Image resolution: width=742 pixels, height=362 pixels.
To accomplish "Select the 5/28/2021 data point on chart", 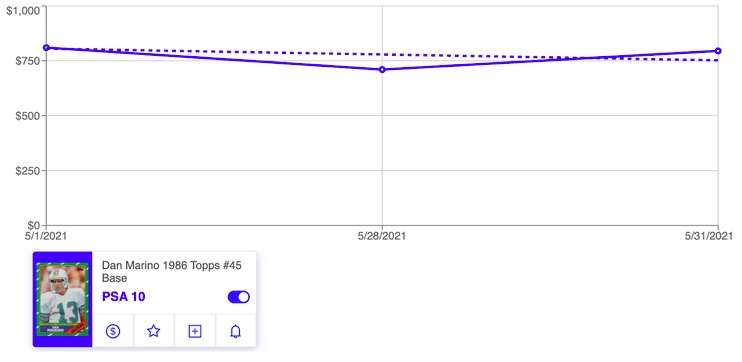I will tap(382, 70).
